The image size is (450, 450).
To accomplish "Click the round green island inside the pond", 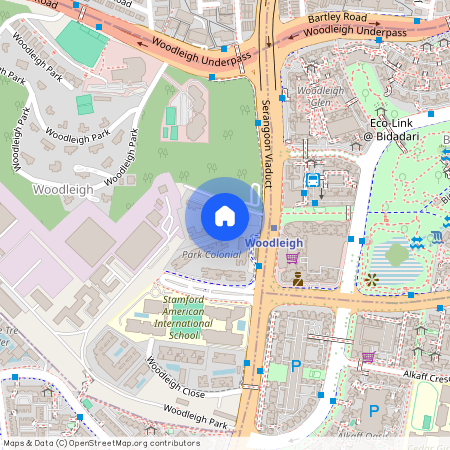I will (x=397, y=255).
